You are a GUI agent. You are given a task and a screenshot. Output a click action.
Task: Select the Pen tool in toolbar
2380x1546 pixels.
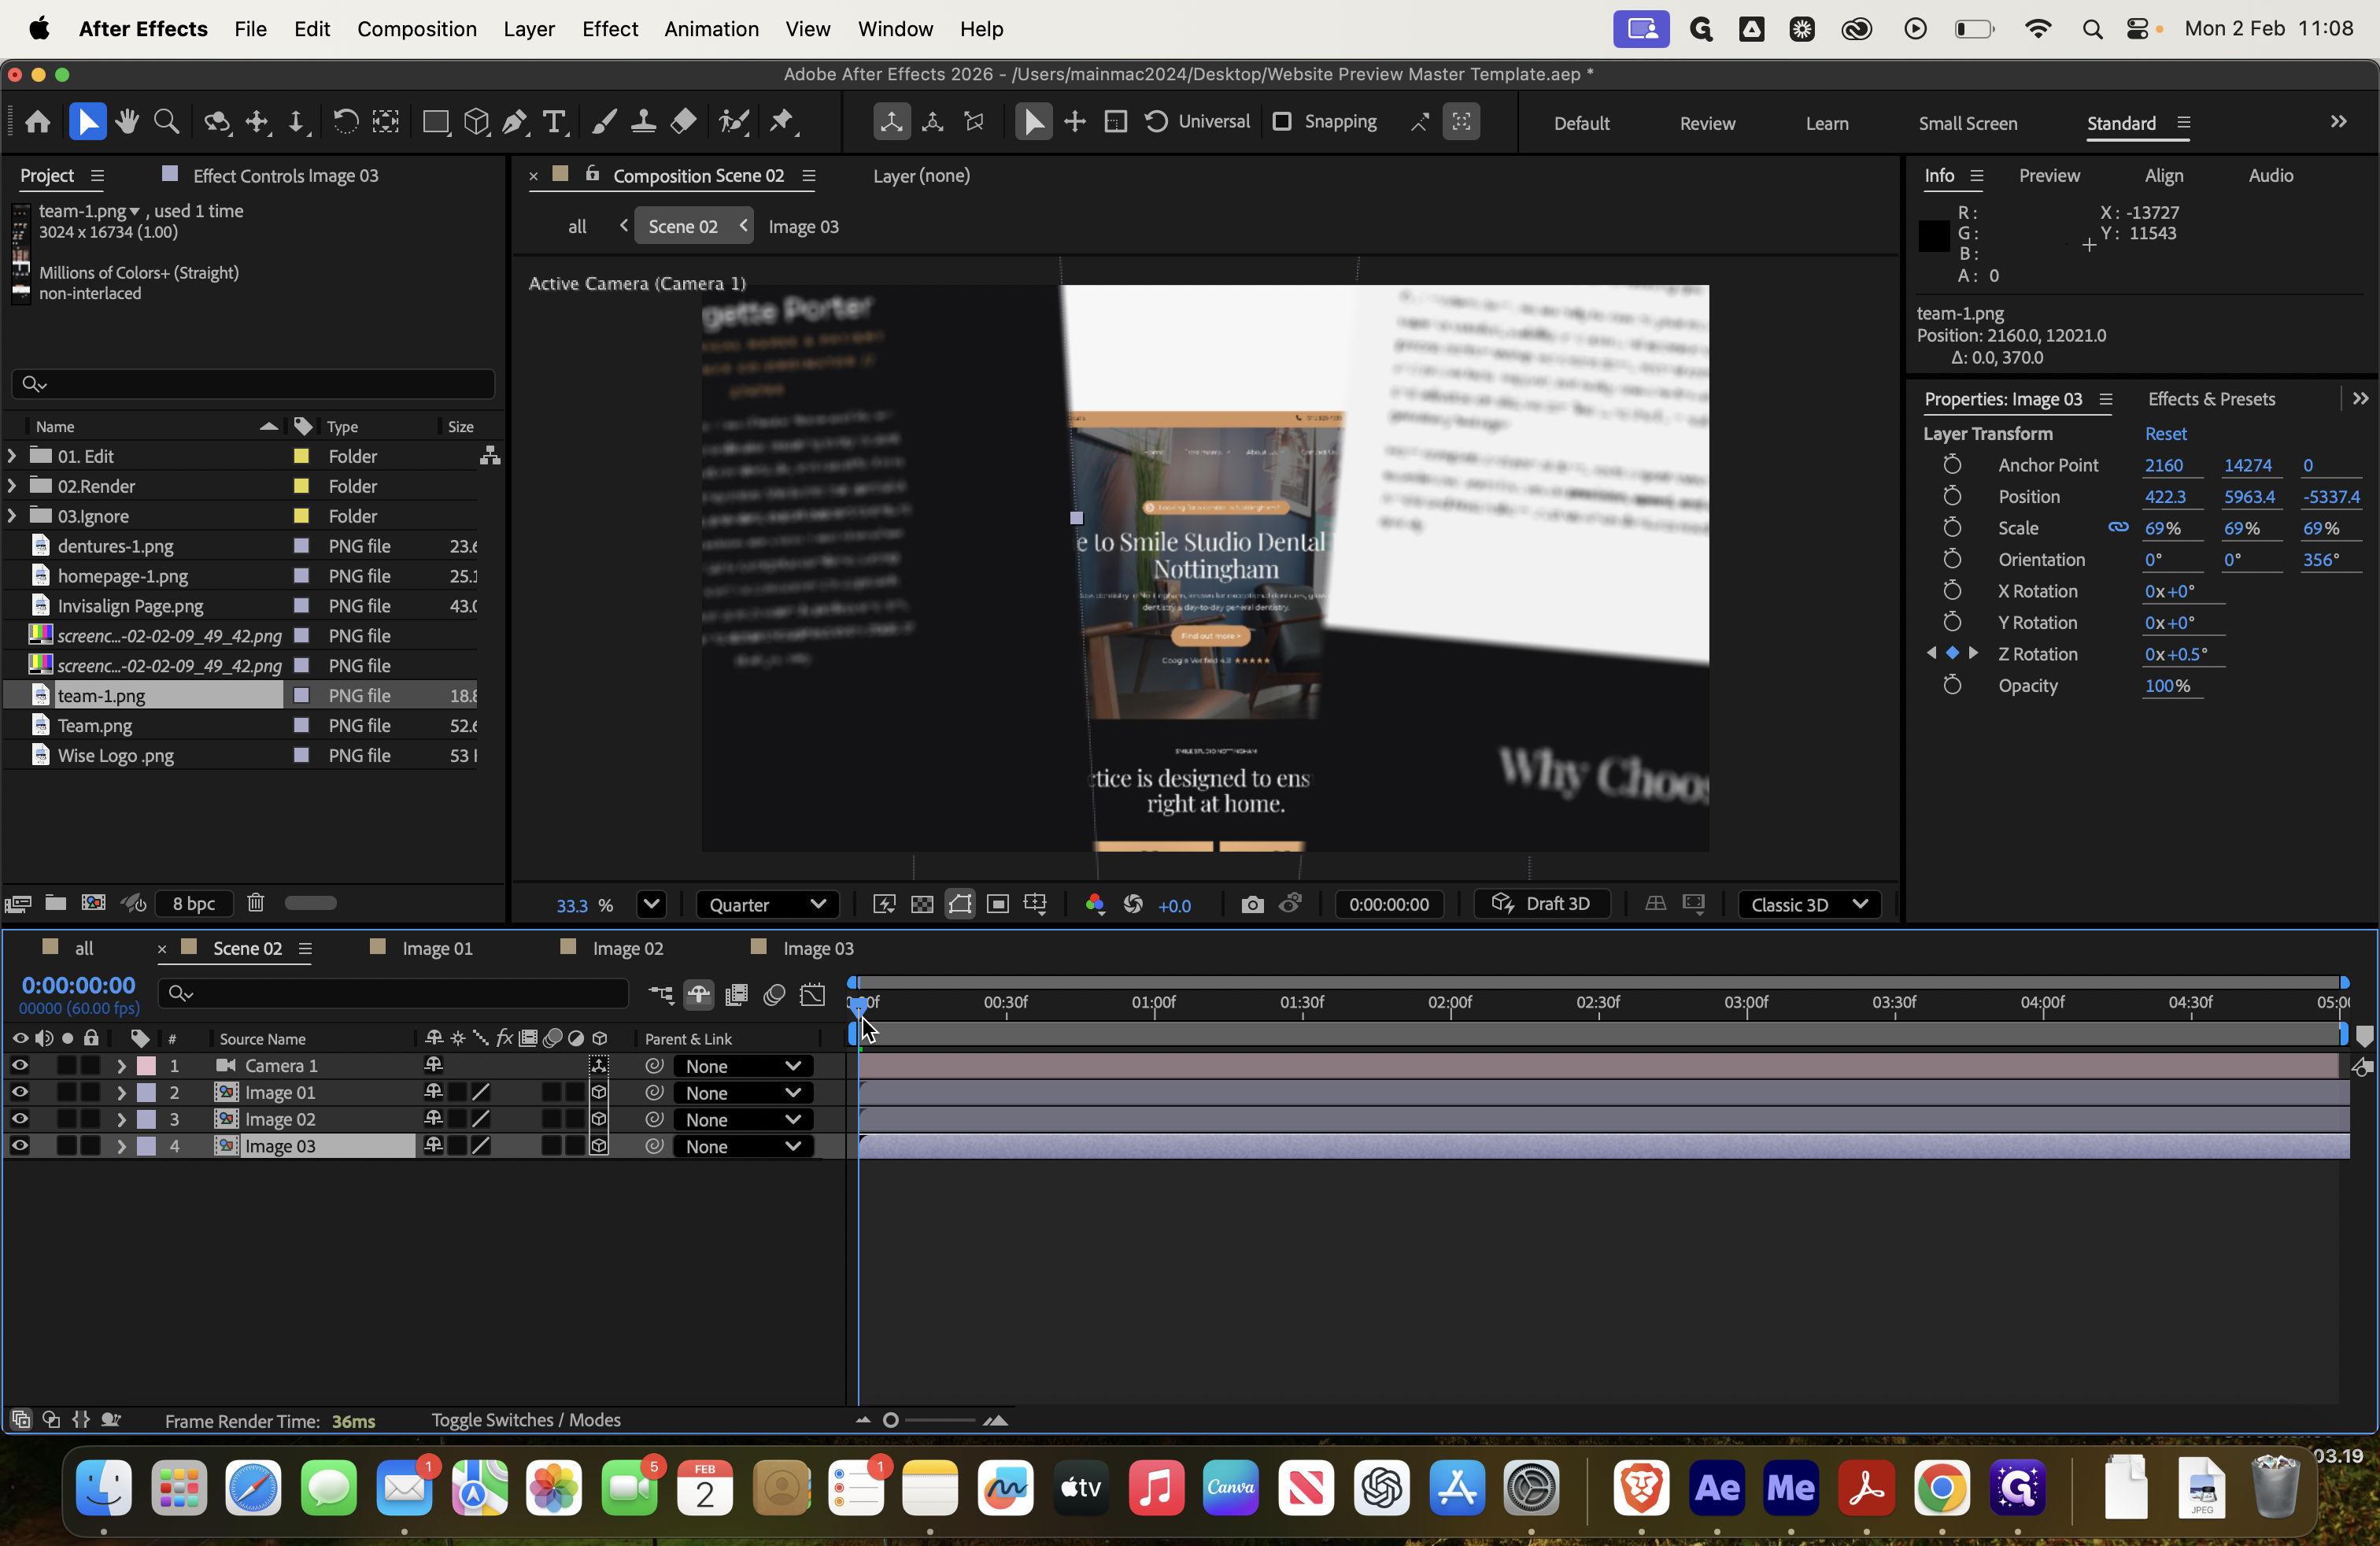coord(514,122)
